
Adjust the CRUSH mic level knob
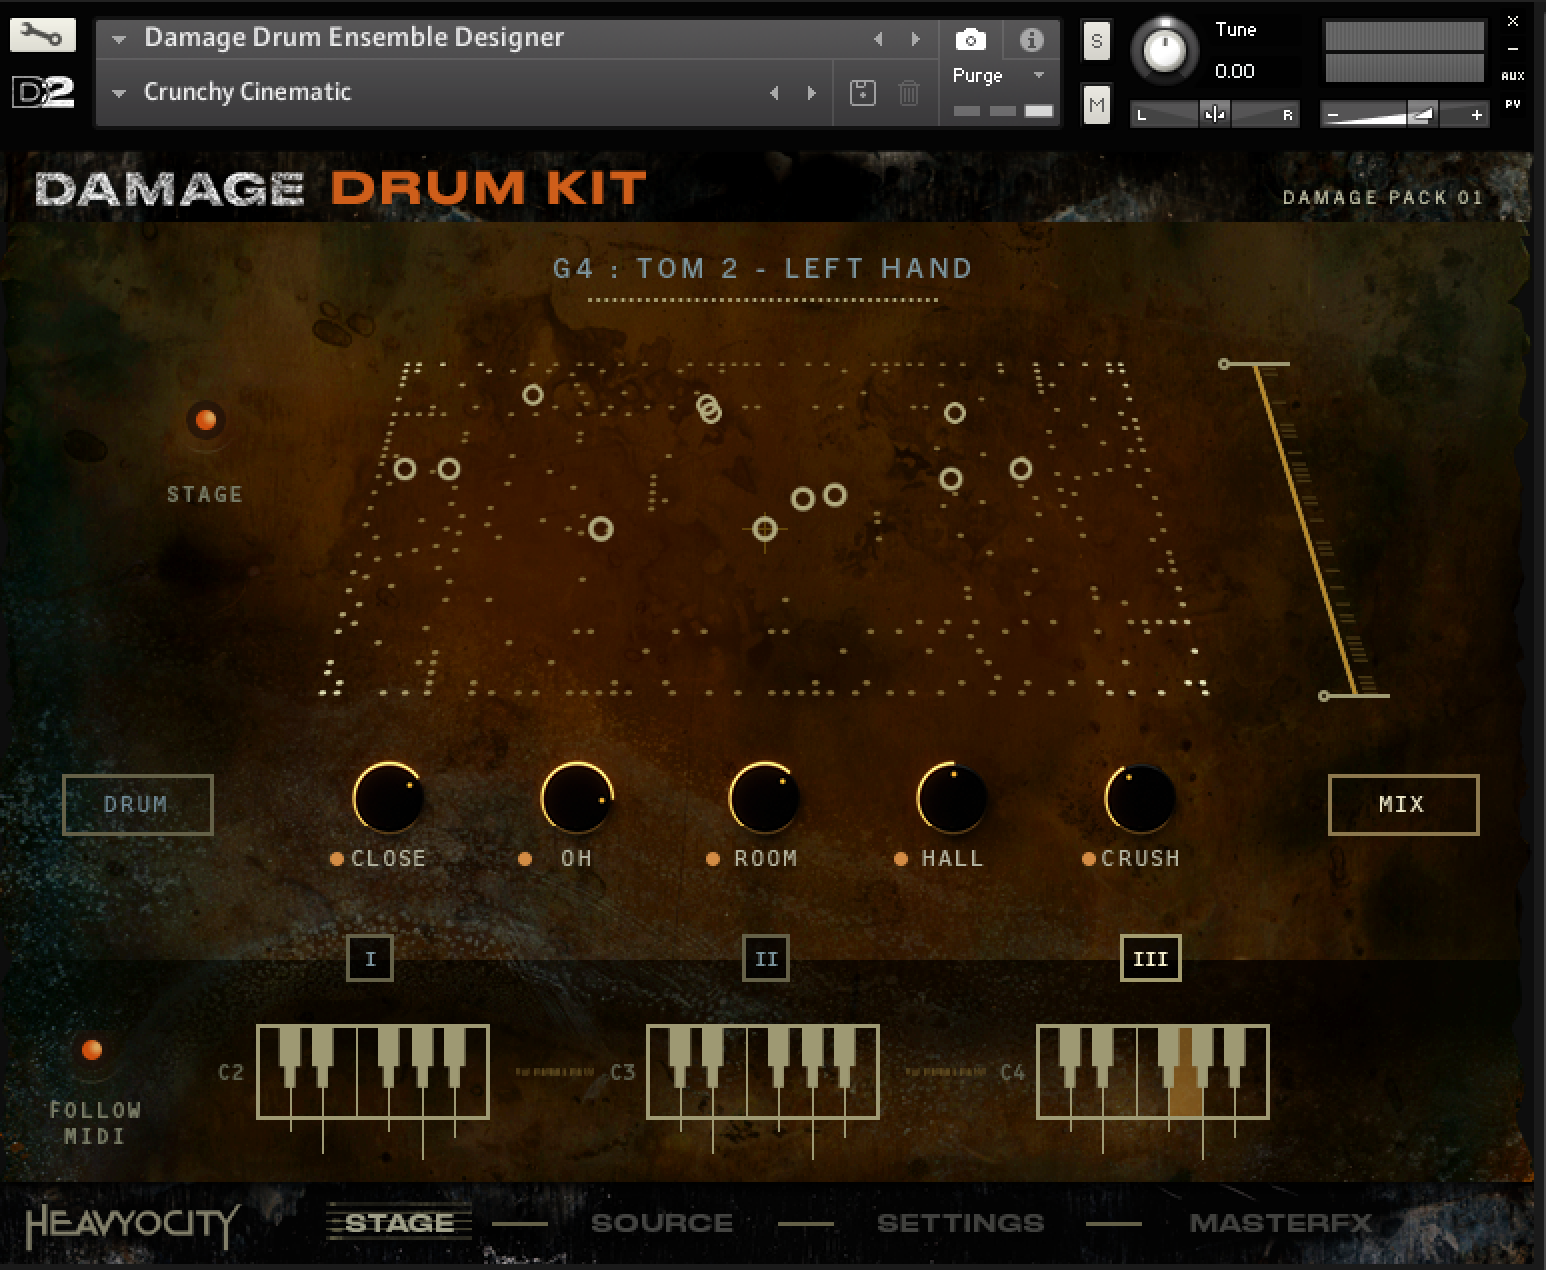pos(1140,798)
